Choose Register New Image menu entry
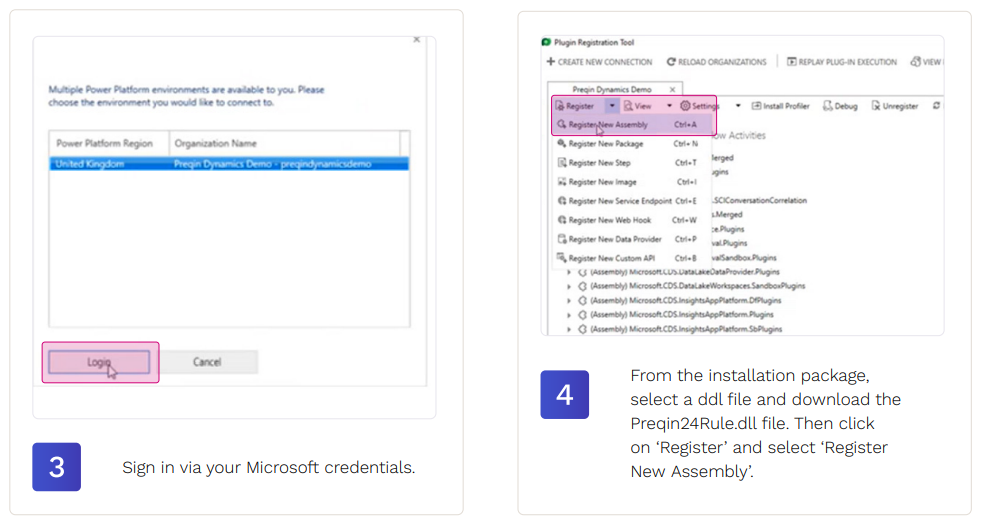The image size is (982, 532). (x=633, y=182)
